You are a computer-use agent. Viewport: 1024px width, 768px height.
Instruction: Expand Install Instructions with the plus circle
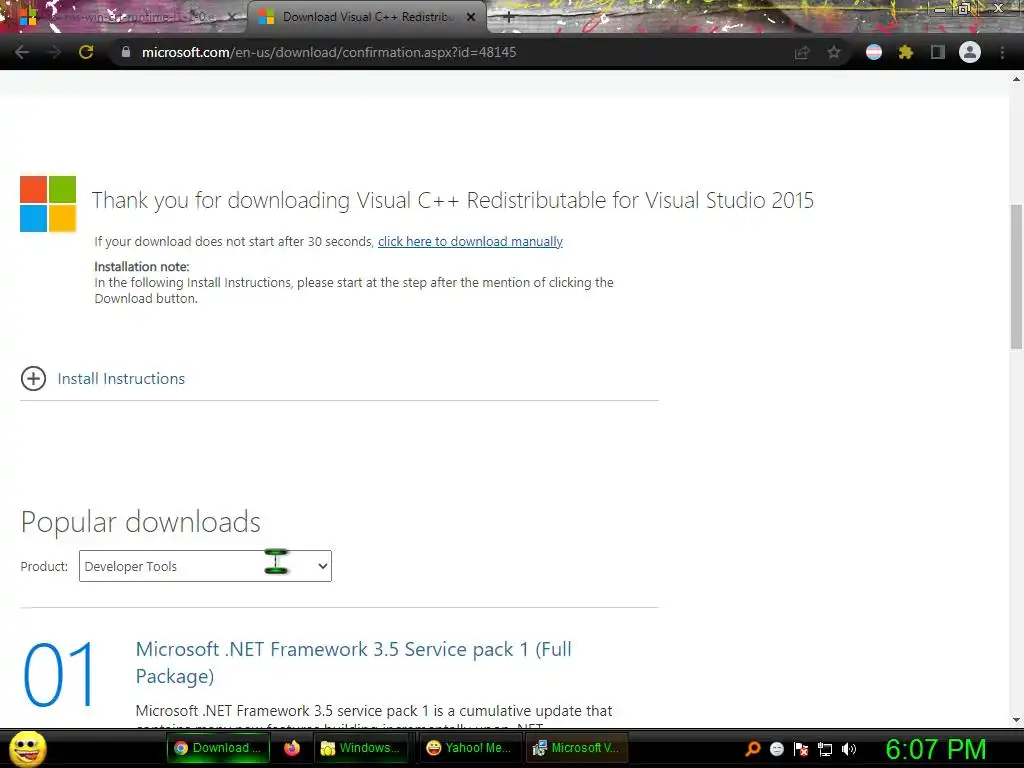click(x=33, y=378)
